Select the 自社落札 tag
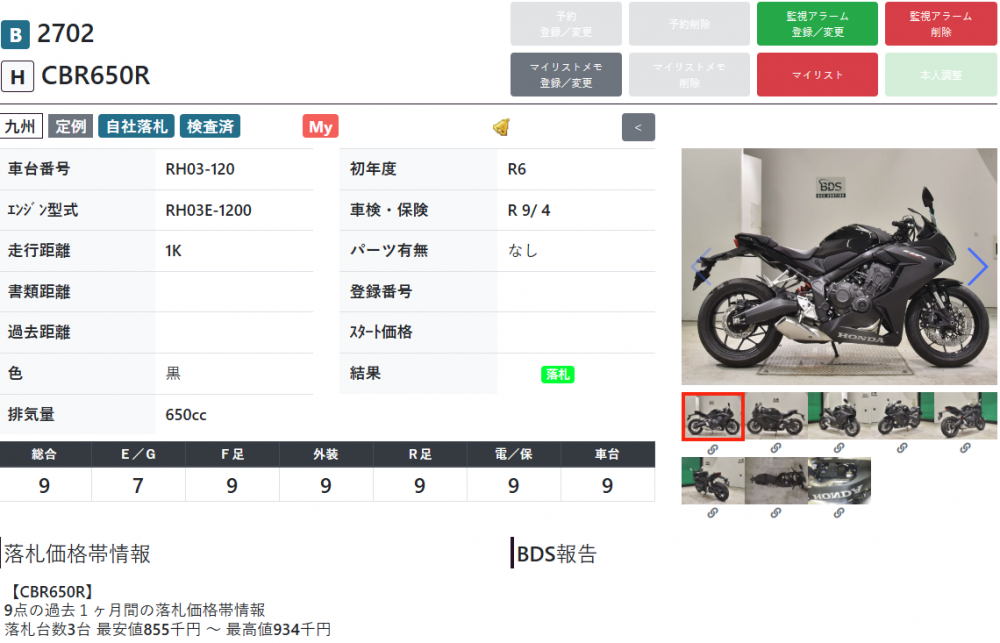1000x643 pixels. tap(136, 126)
